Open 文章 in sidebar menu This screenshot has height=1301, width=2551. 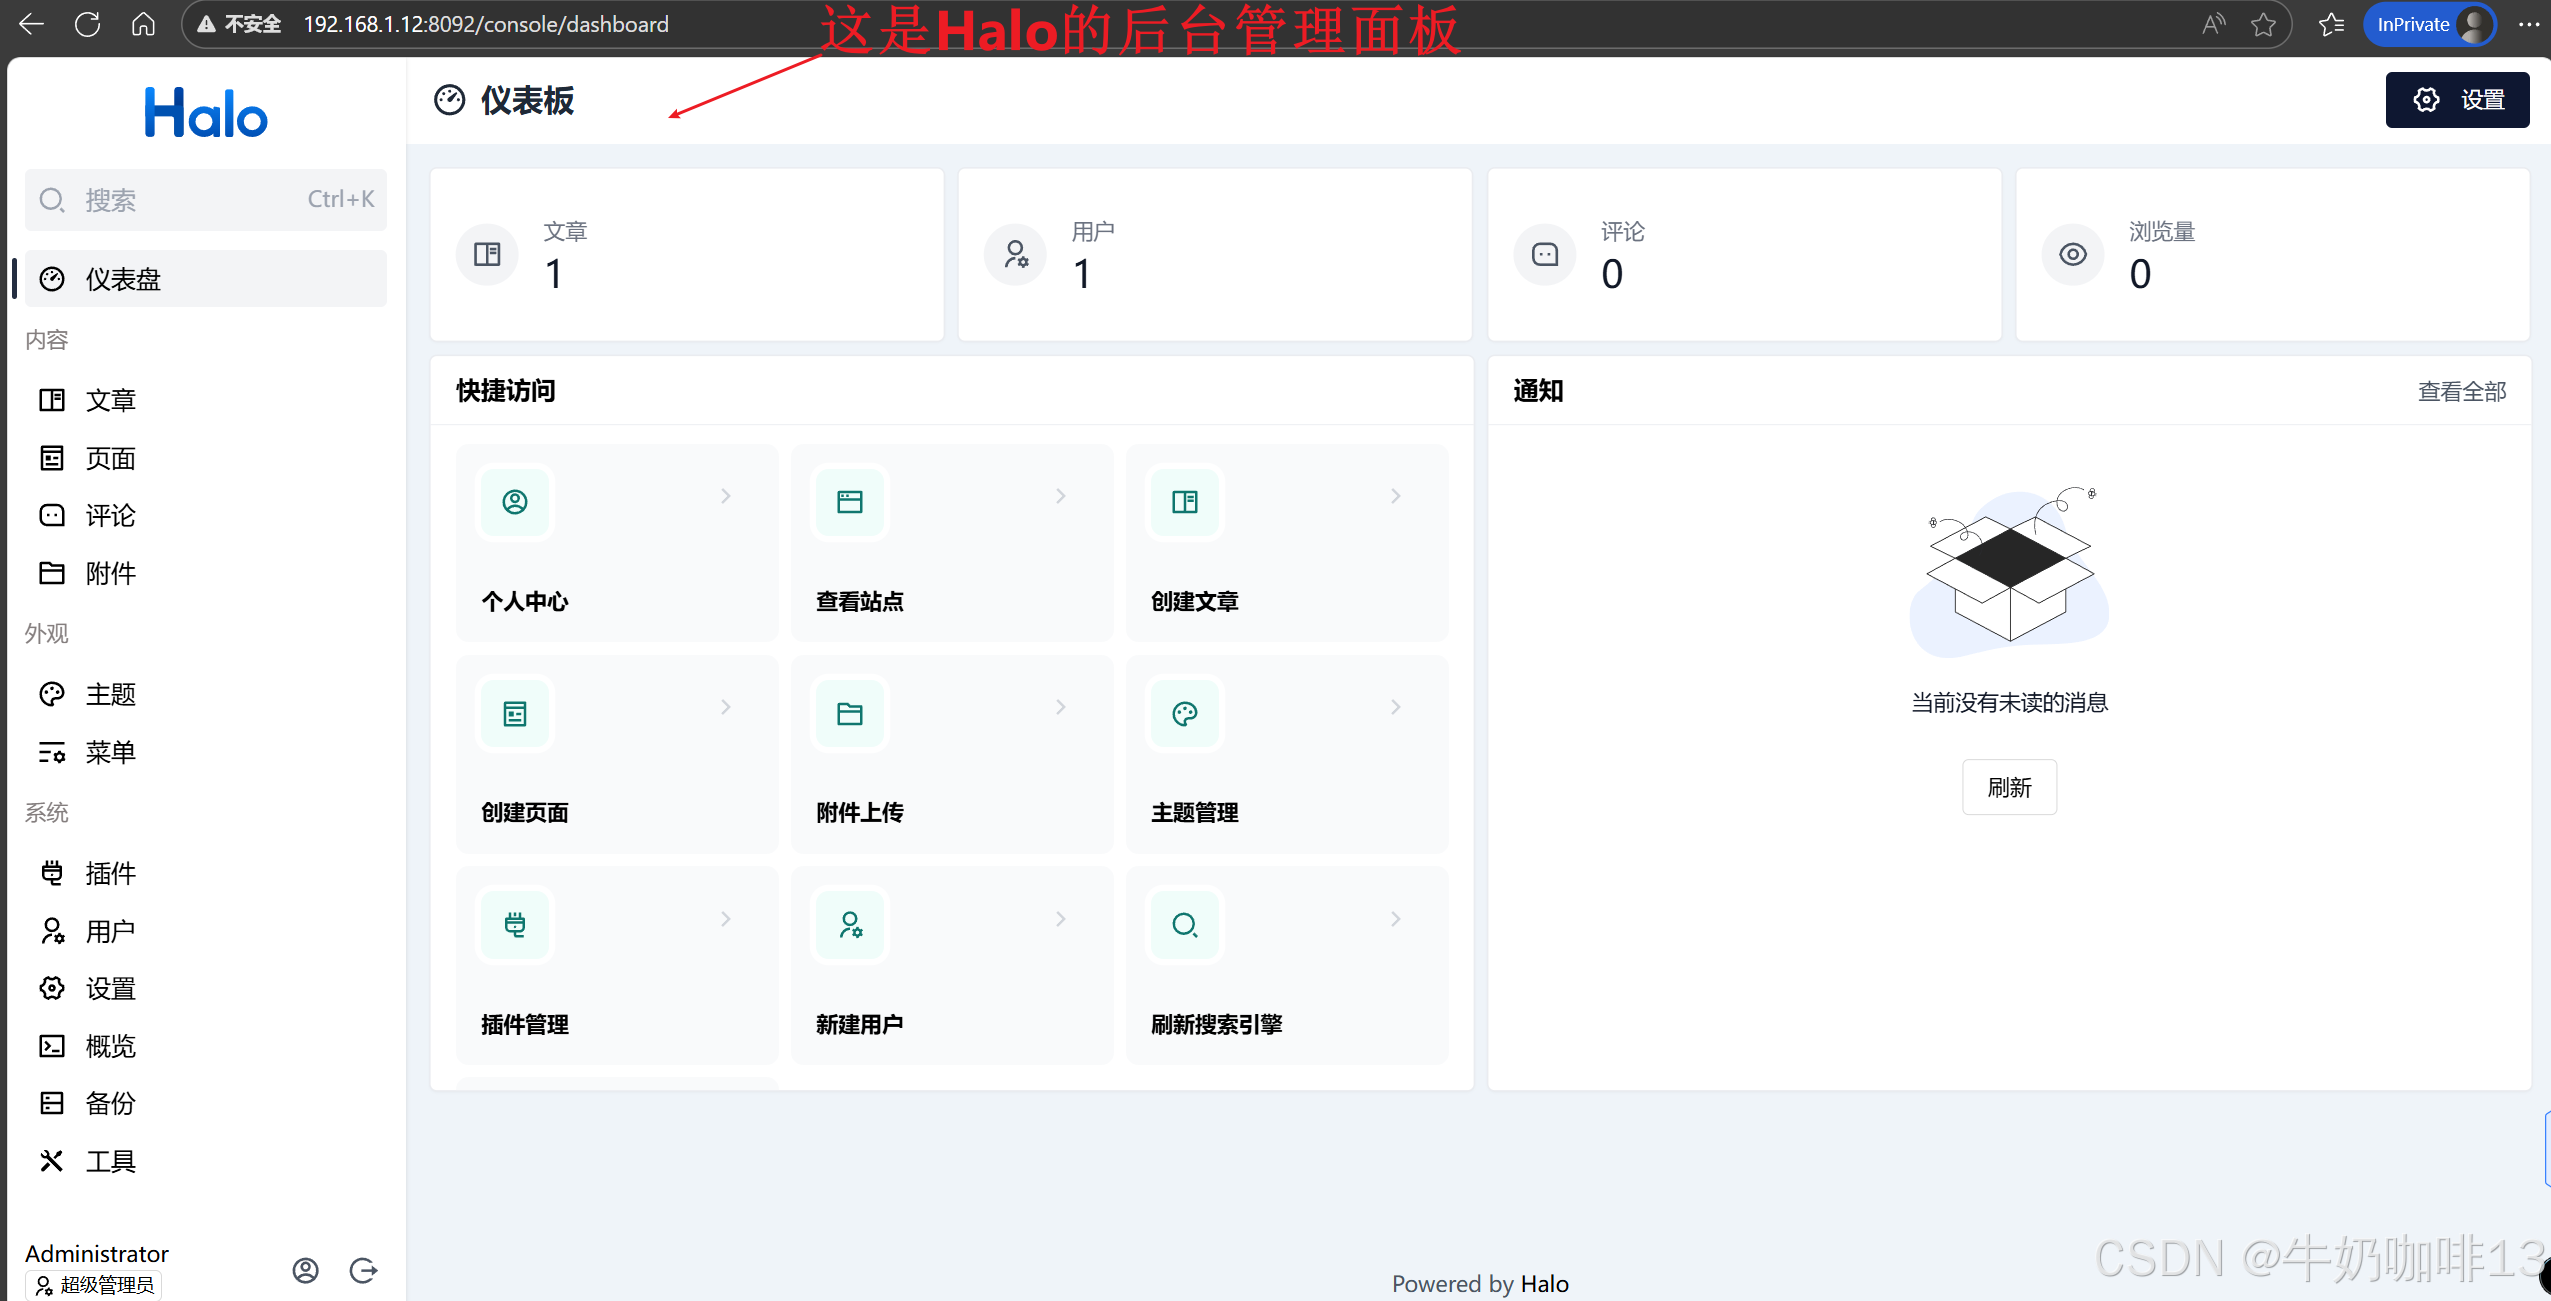click(x=110, y=400)
